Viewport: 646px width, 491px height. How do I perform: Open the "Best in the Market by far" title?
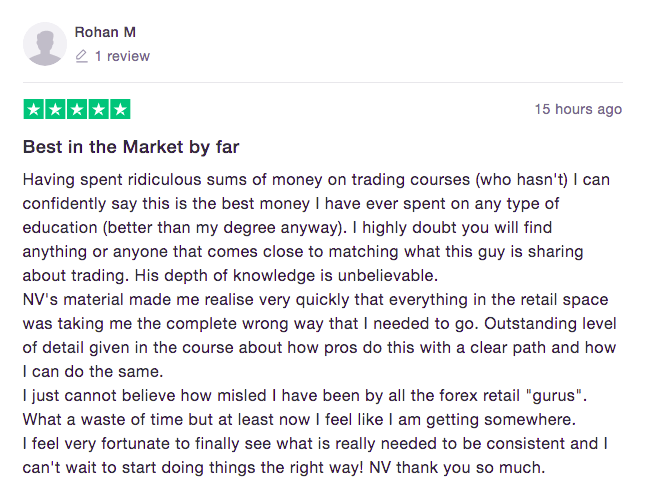[x=131, y=148]
